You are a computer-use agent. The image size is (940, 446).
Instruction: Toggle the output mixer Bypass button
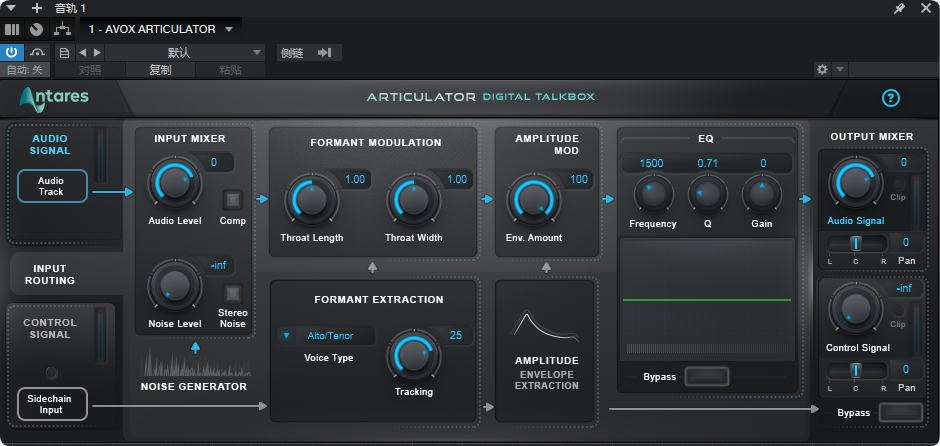coord(901,412)
